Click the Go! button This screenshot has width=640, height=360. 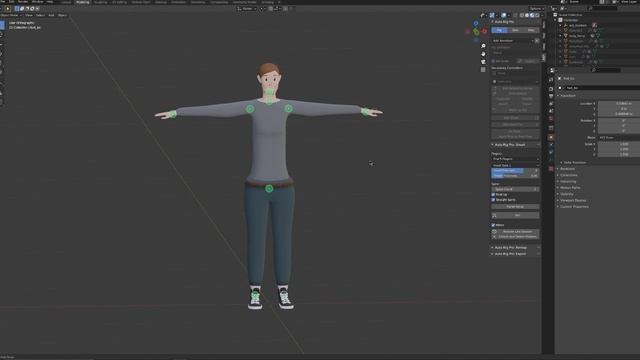click(515, 215)
